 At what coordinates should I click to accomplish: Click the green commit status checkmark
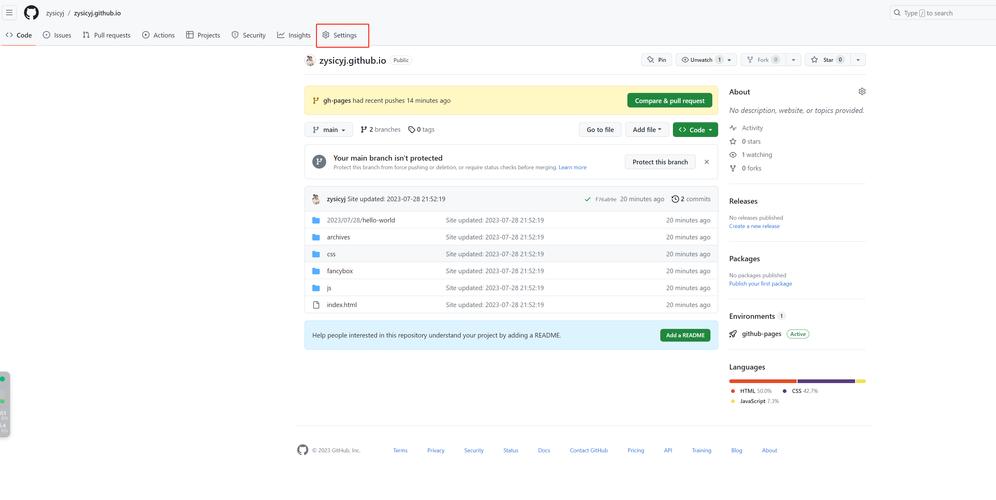(x=588, y=199)
